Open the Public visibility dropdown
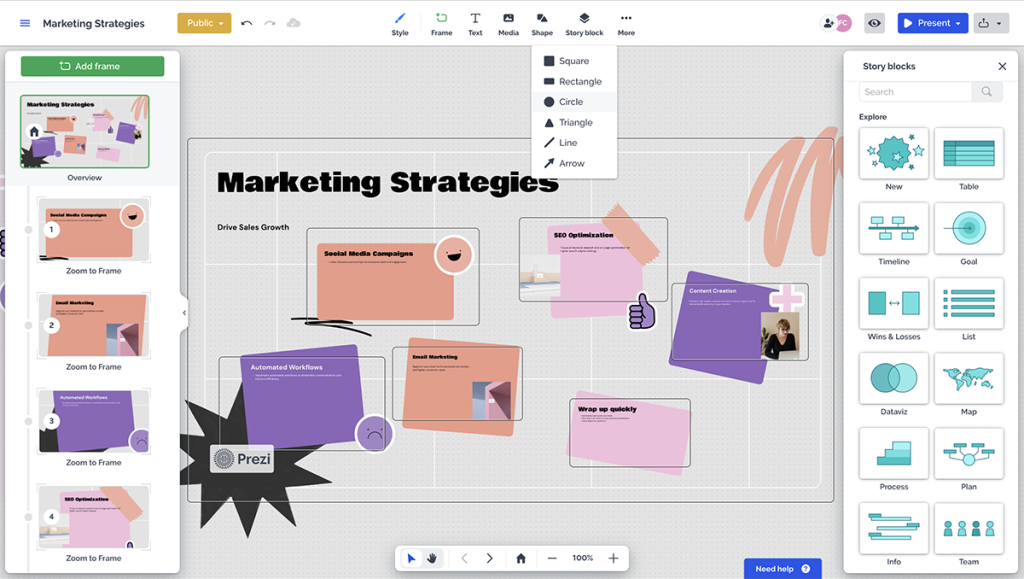Screen dimensions: 1024x579 [204, 21]
